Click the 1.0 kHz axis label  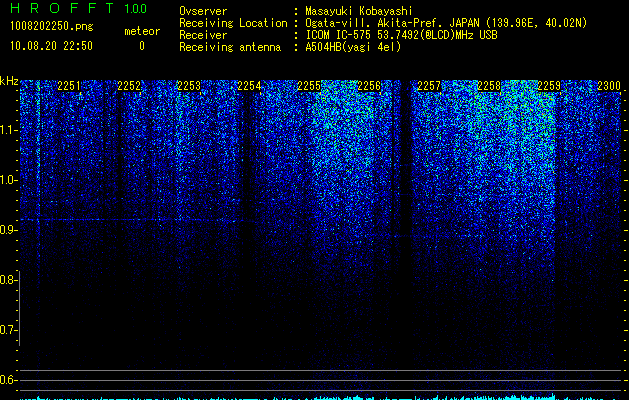coord(8,180)
